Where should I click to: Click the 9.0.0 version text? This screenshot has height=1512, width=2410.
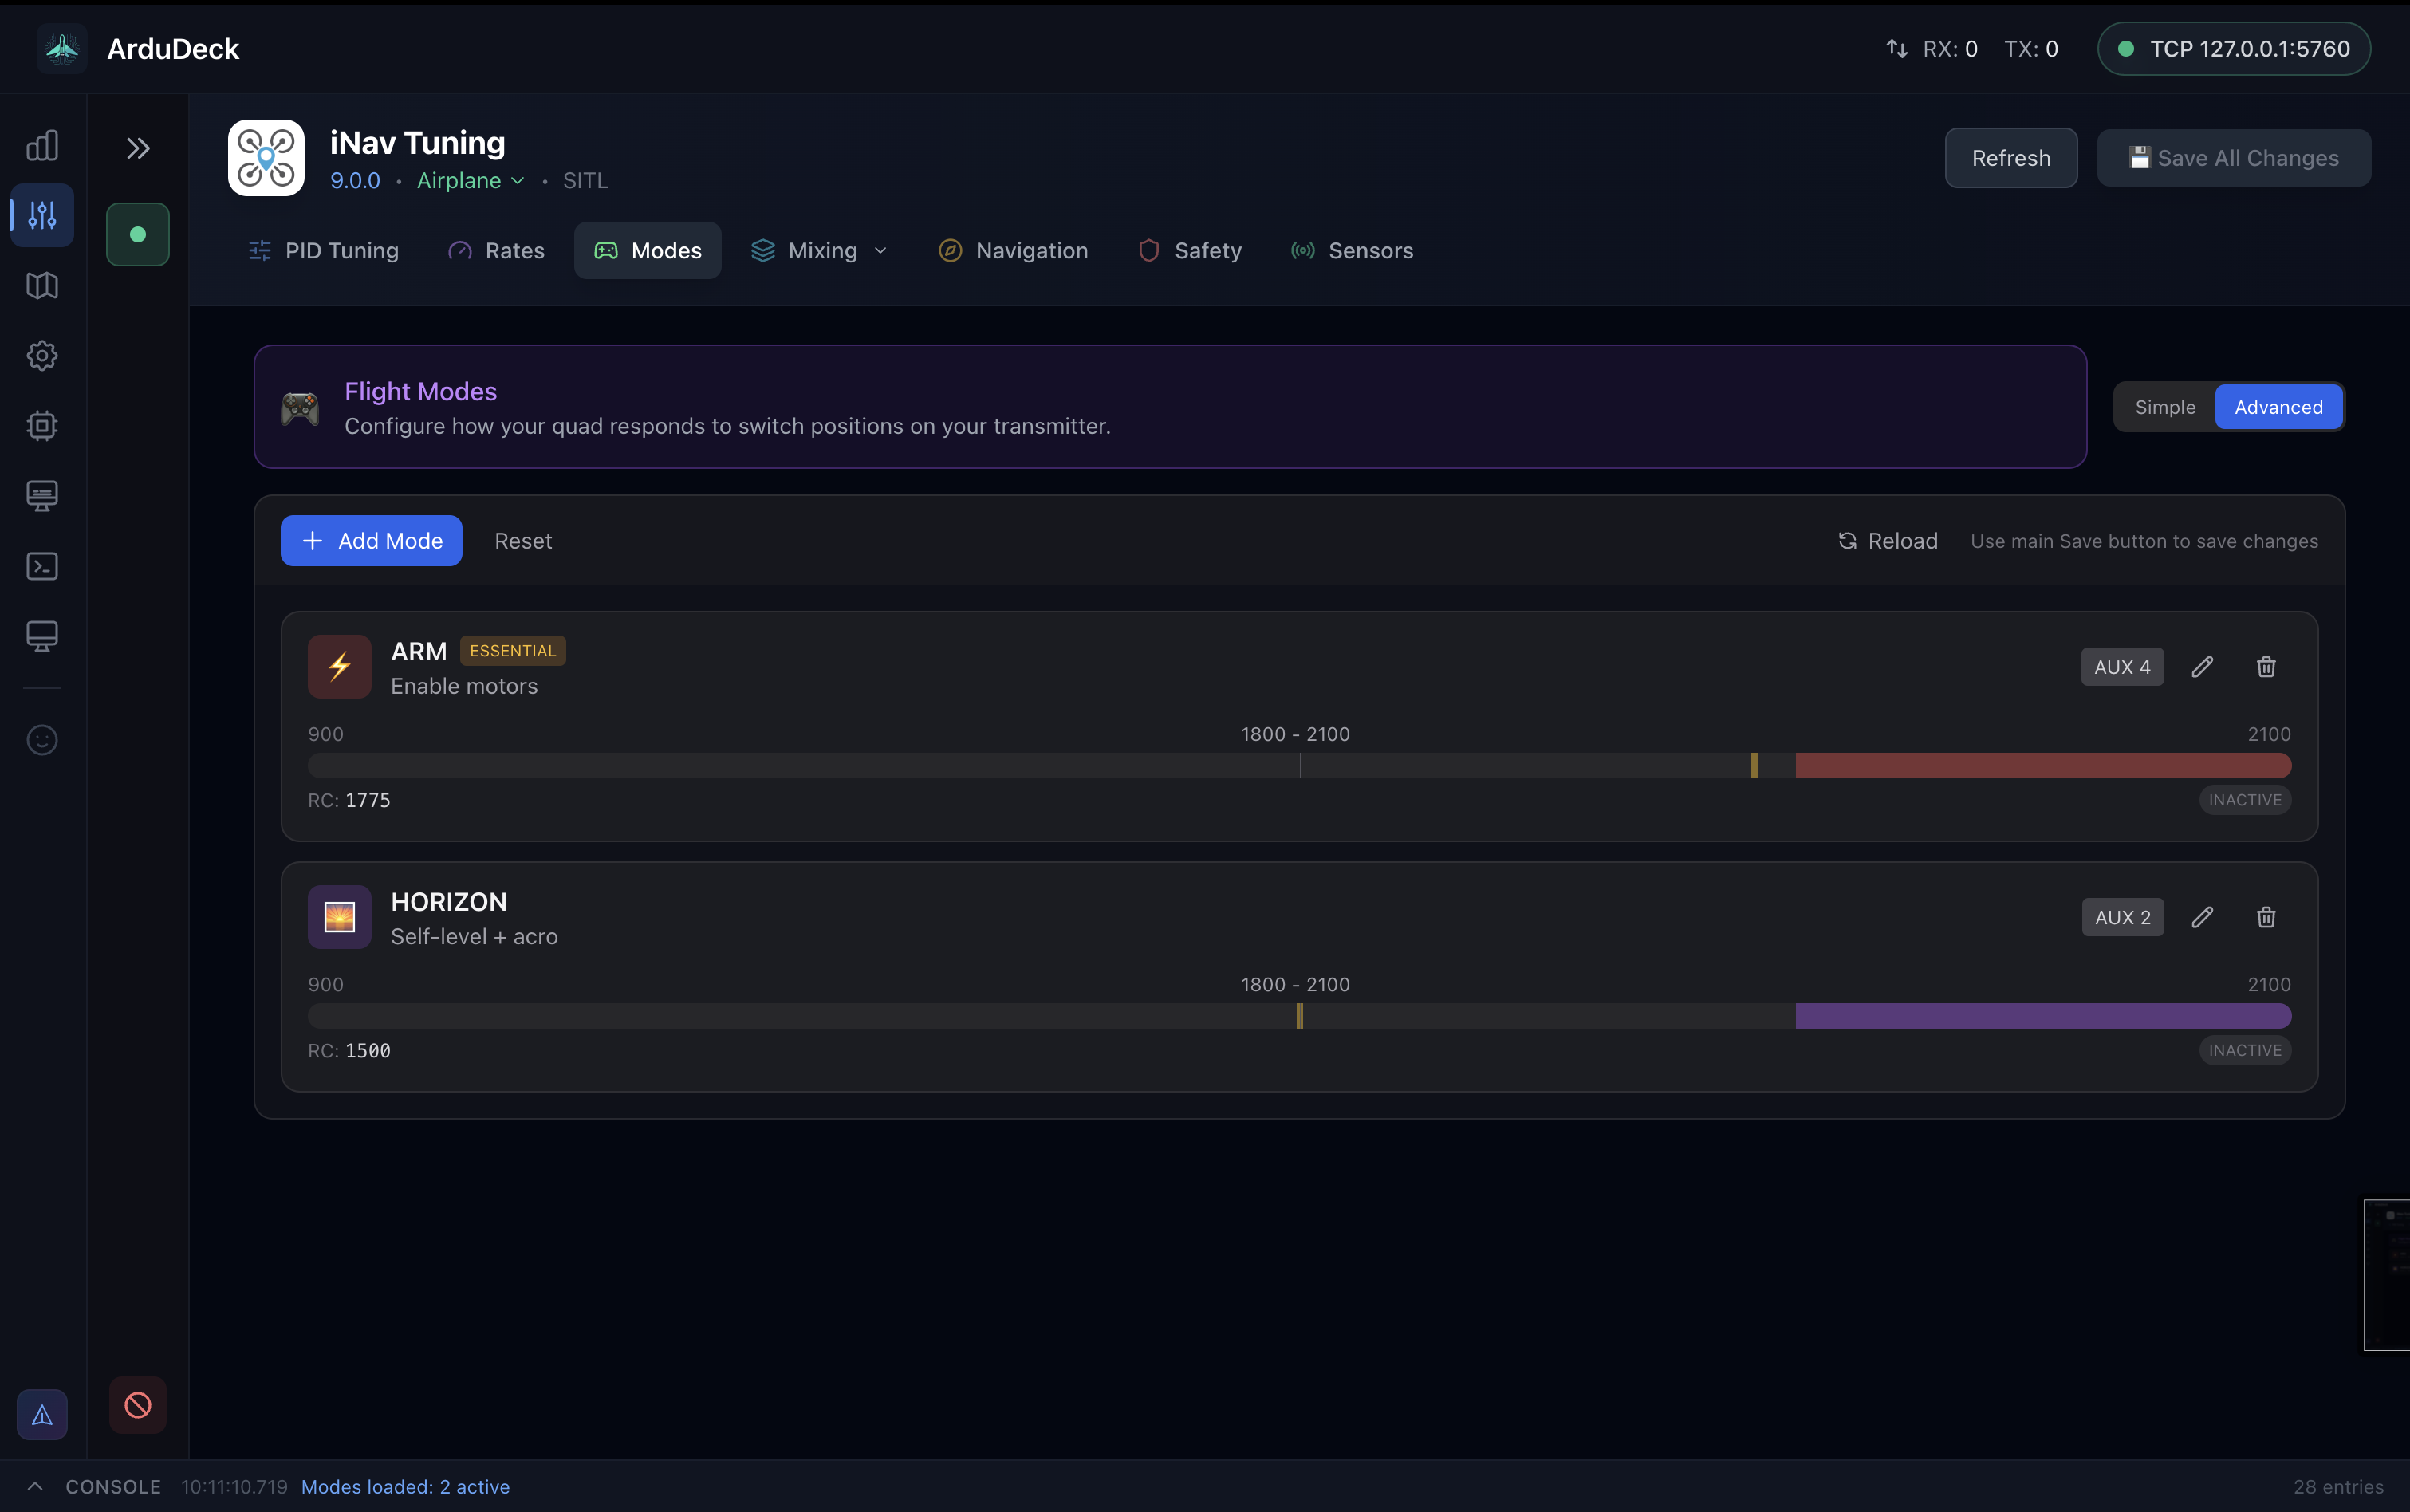click(x=355, y=181)
